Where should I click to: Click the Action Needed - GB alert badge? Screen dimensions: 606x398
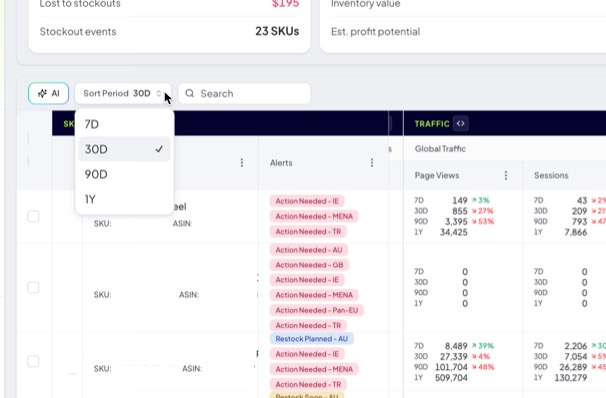[309, 265]
